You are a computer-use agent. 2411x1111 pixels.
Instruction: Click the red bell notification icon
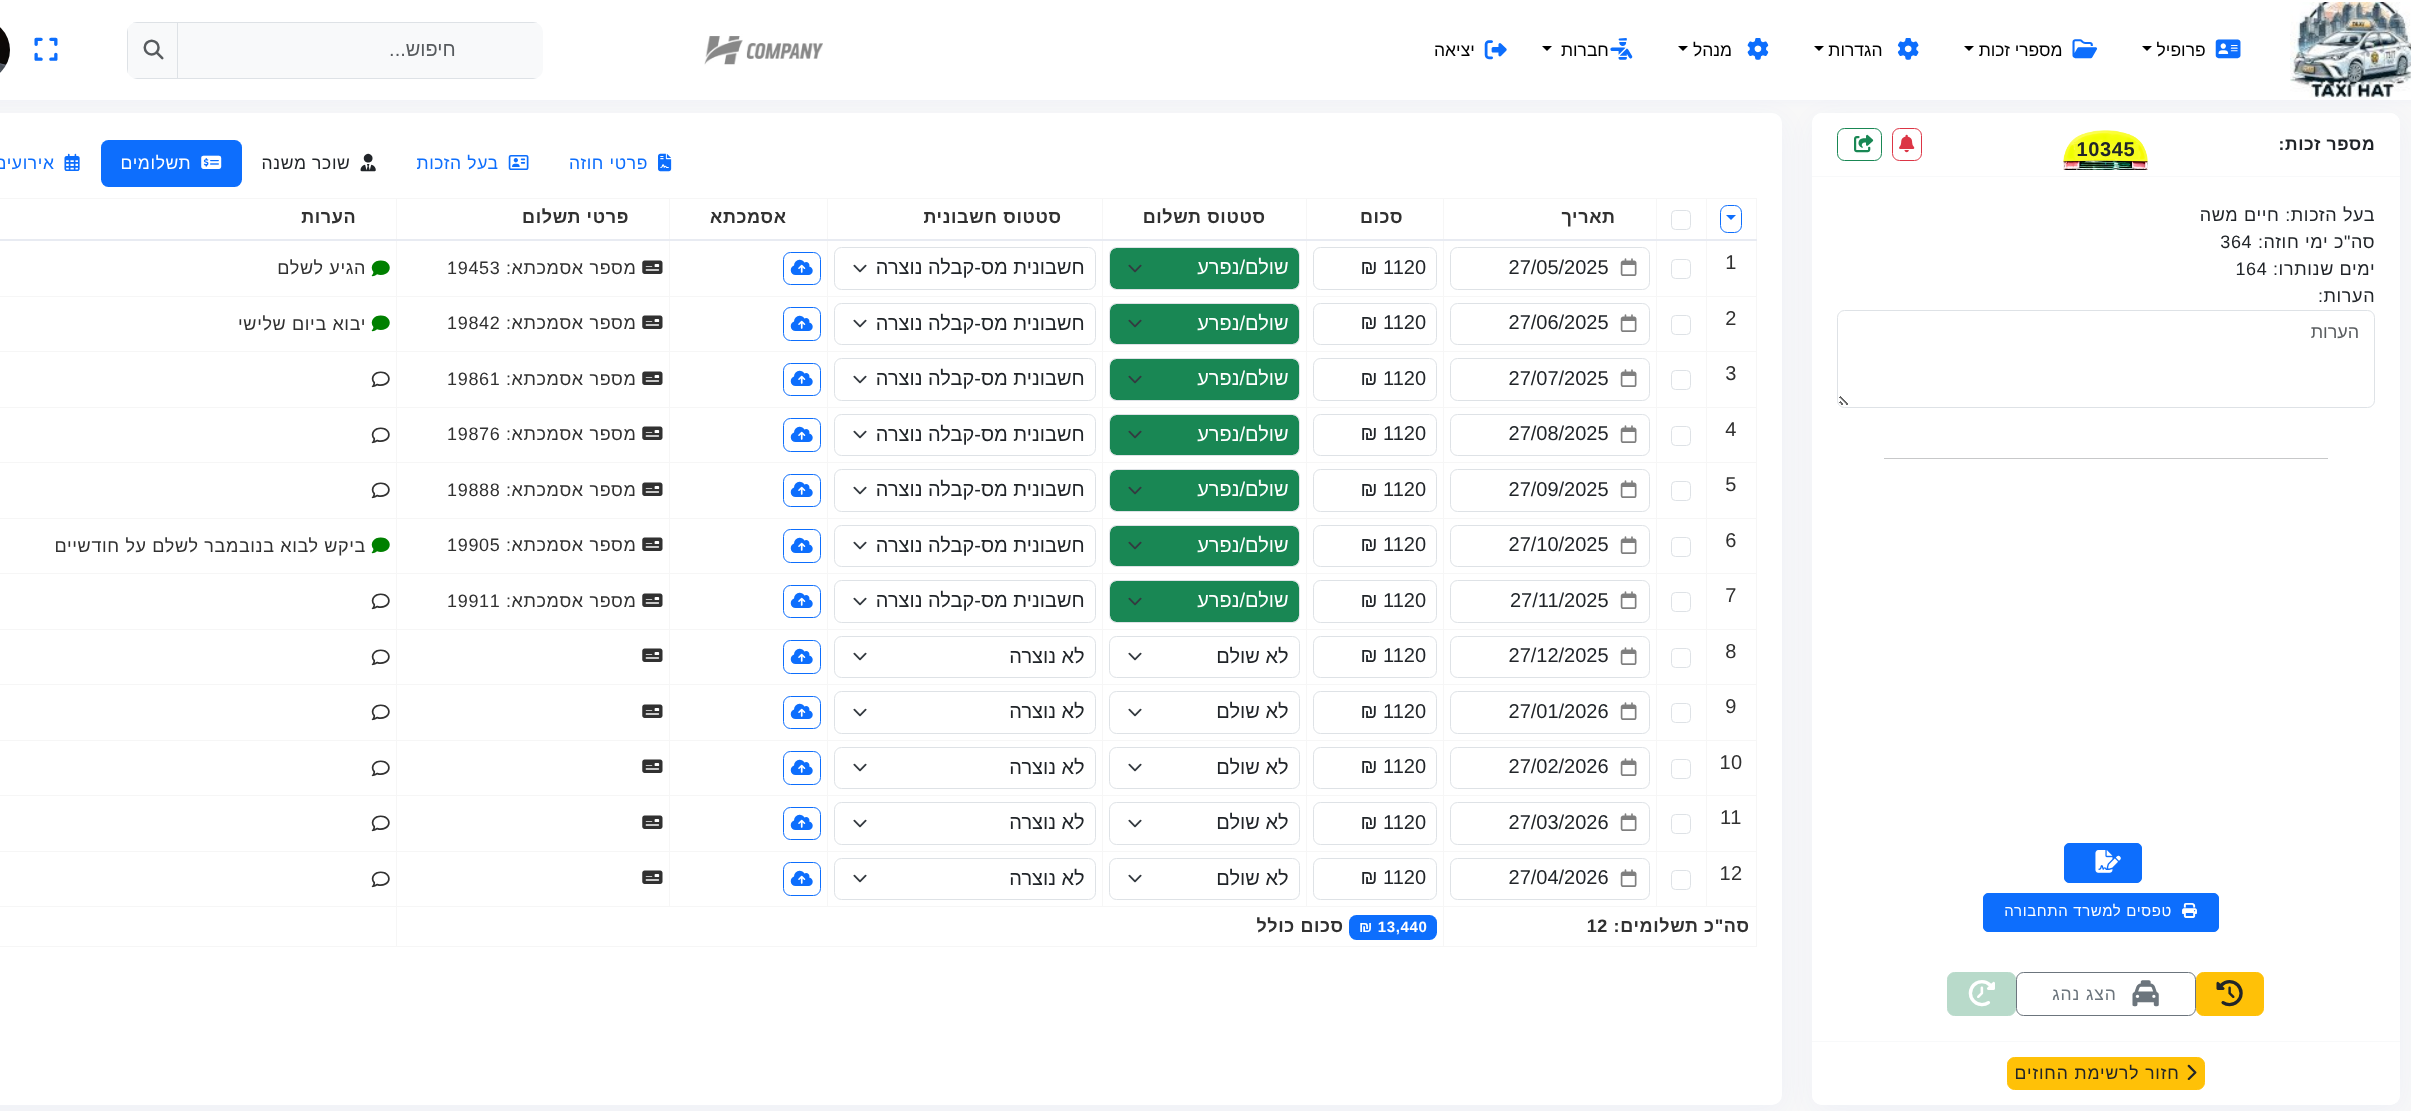click(1906, 144)
